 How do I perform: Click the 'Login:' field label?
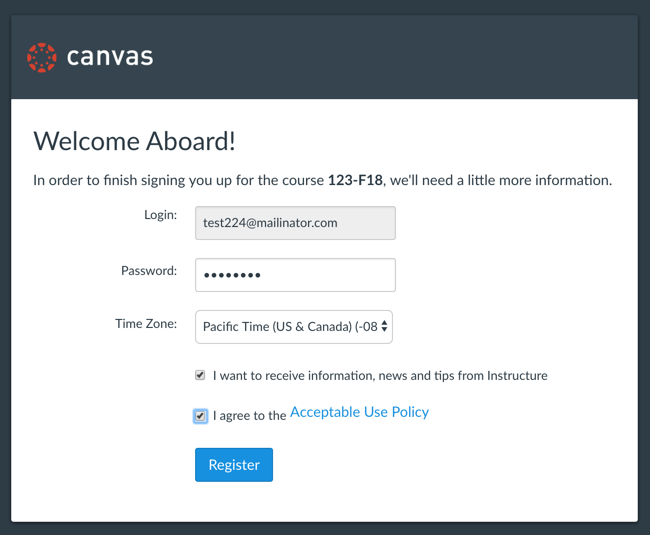pyautogui.click(x=160, y=215)
